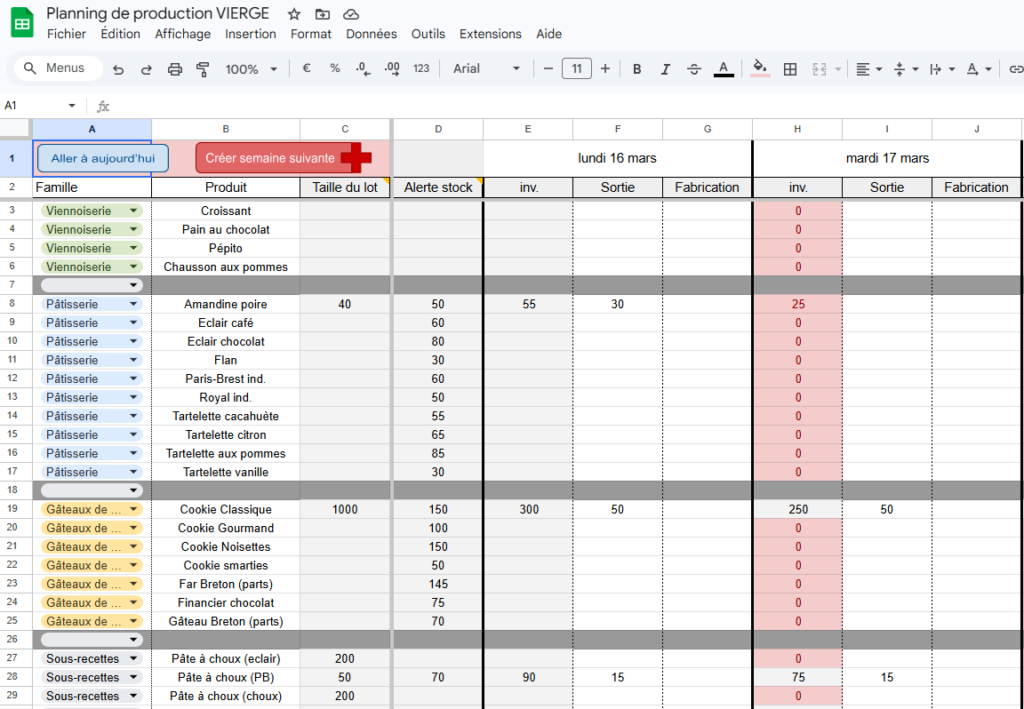1024x709 pixels.
Task: Italicize text using the Italic icon
Action: click(665, 70)
